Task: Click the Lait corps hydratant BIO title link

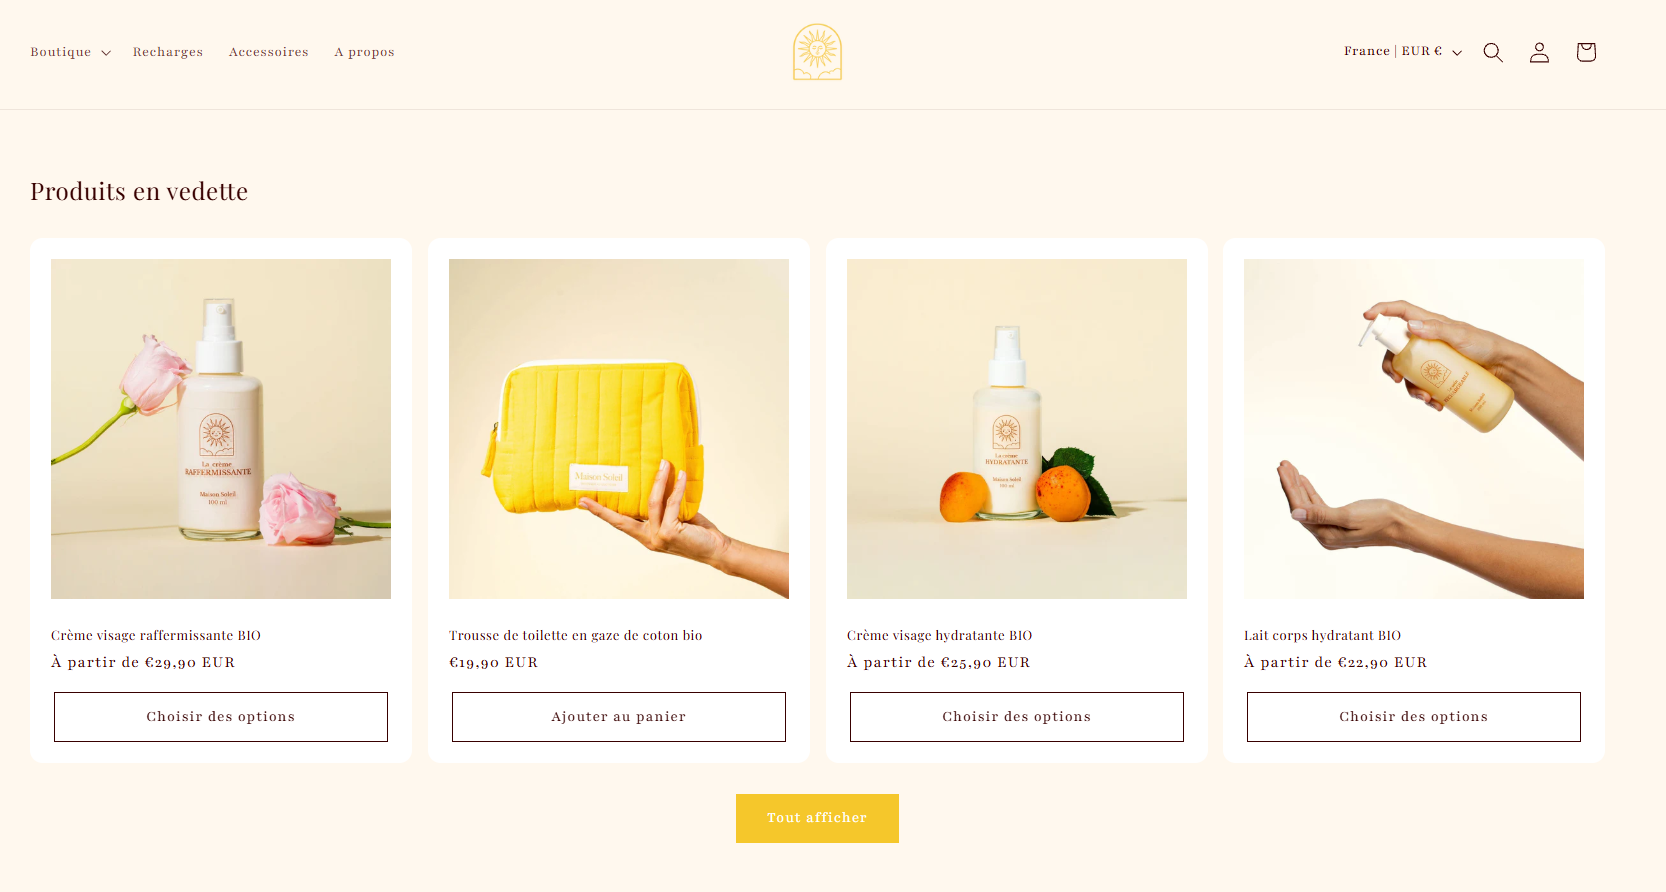Action: click(x=1322, y=635)
